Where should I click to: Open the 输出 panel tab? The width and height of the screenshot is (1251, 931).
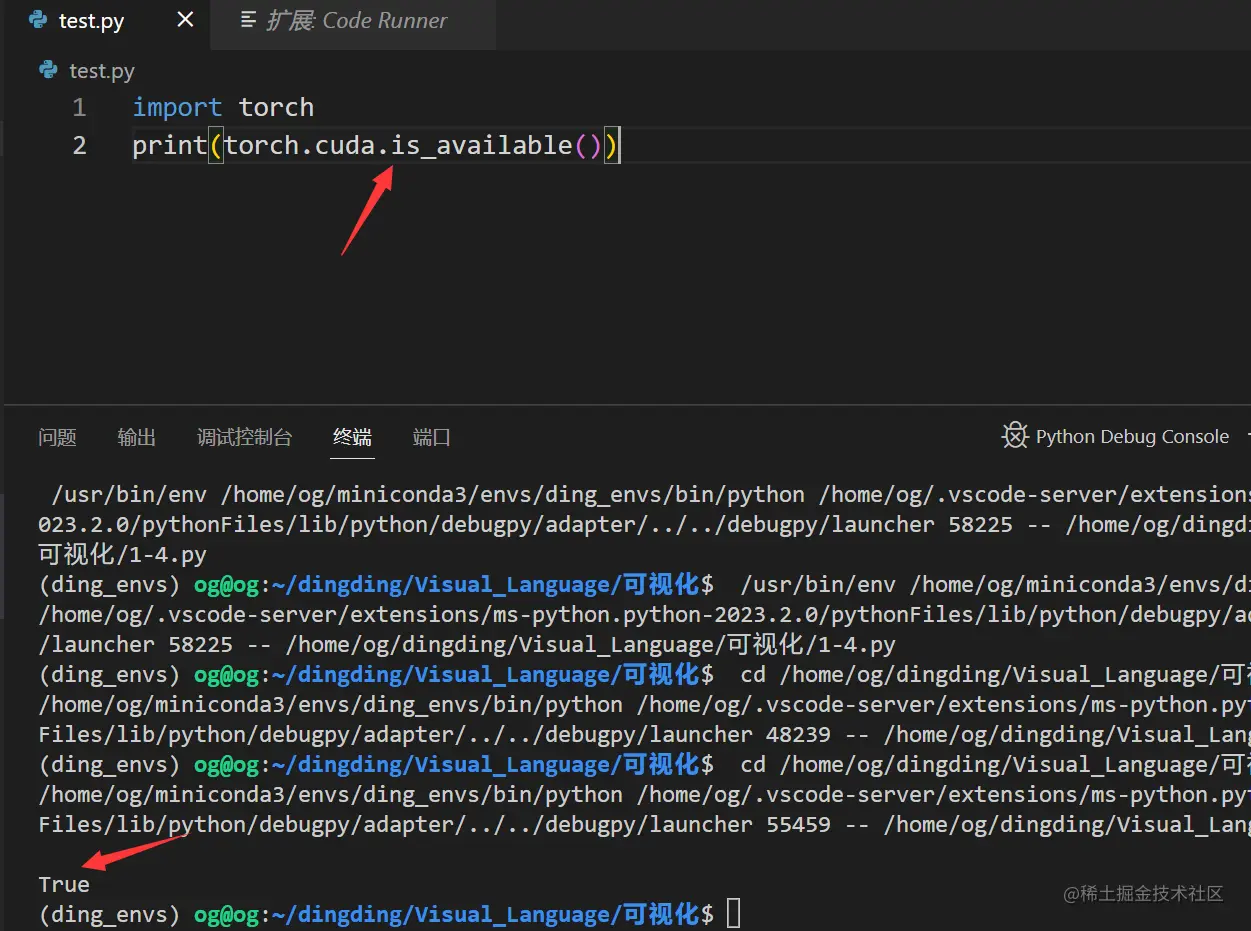(x=136, y=437)
